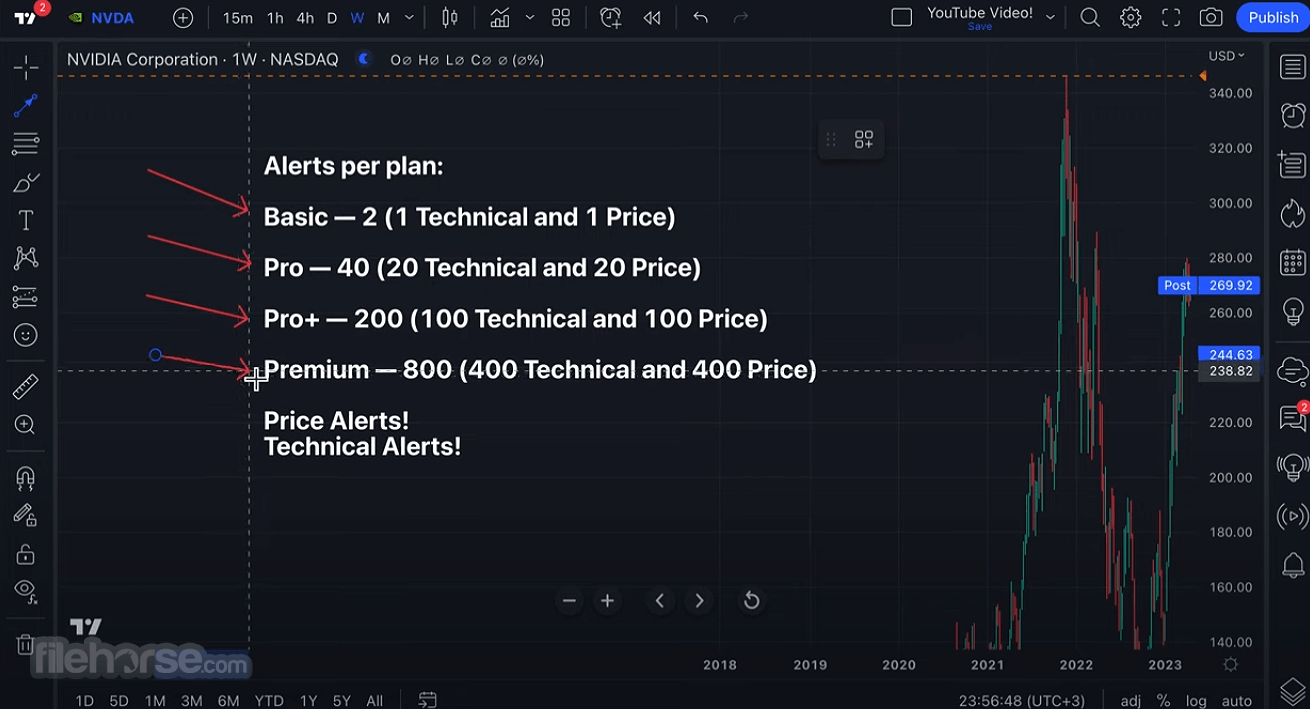This screenshot has width=1310, height=709.
Task: Zoom in chart with plus button
Action: 607,601
